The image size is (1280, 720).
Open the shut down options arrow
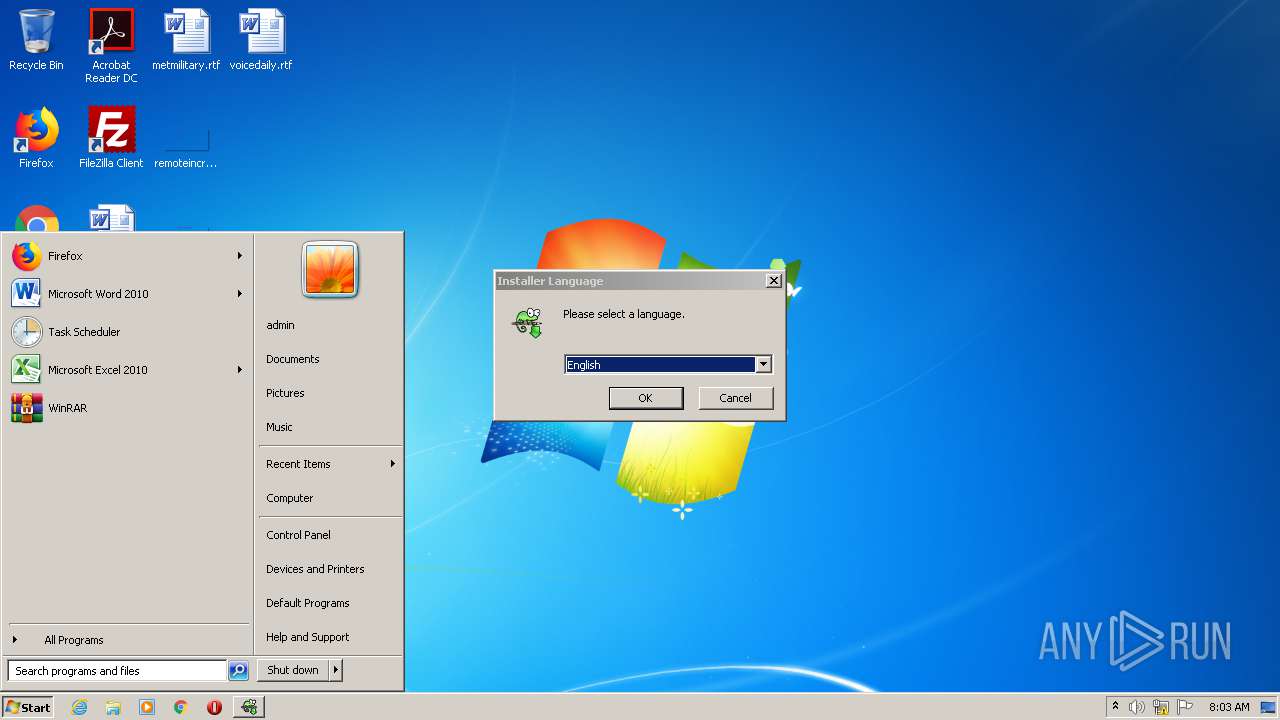coord(336,670)
